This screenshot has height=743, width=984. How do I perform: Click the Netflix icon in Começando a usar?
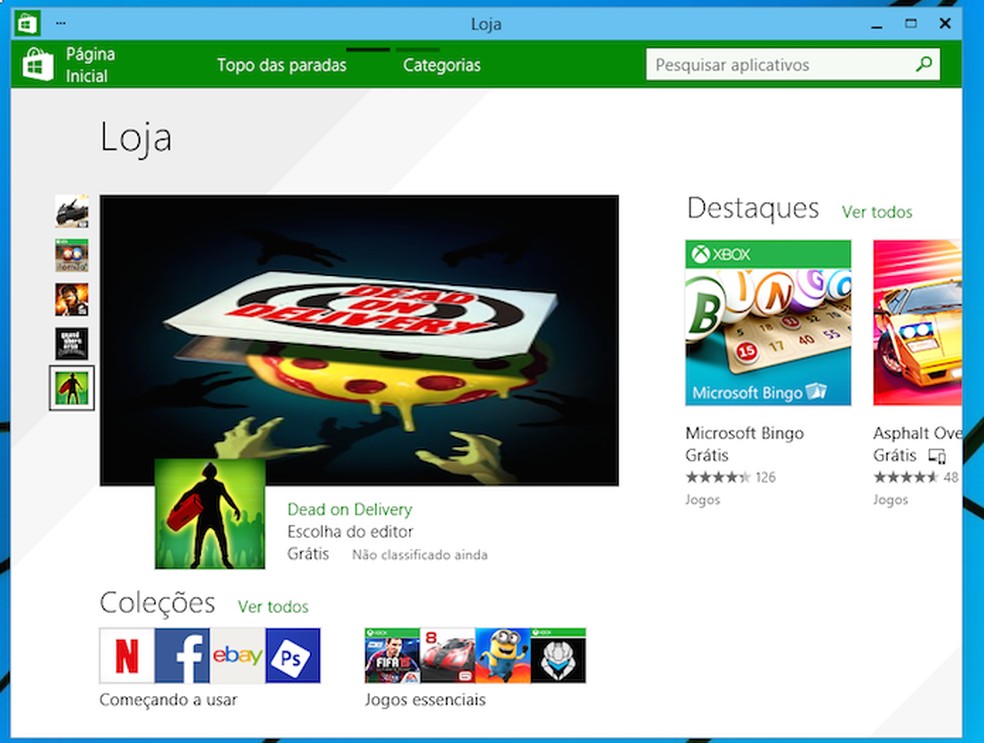pos(127,655)
